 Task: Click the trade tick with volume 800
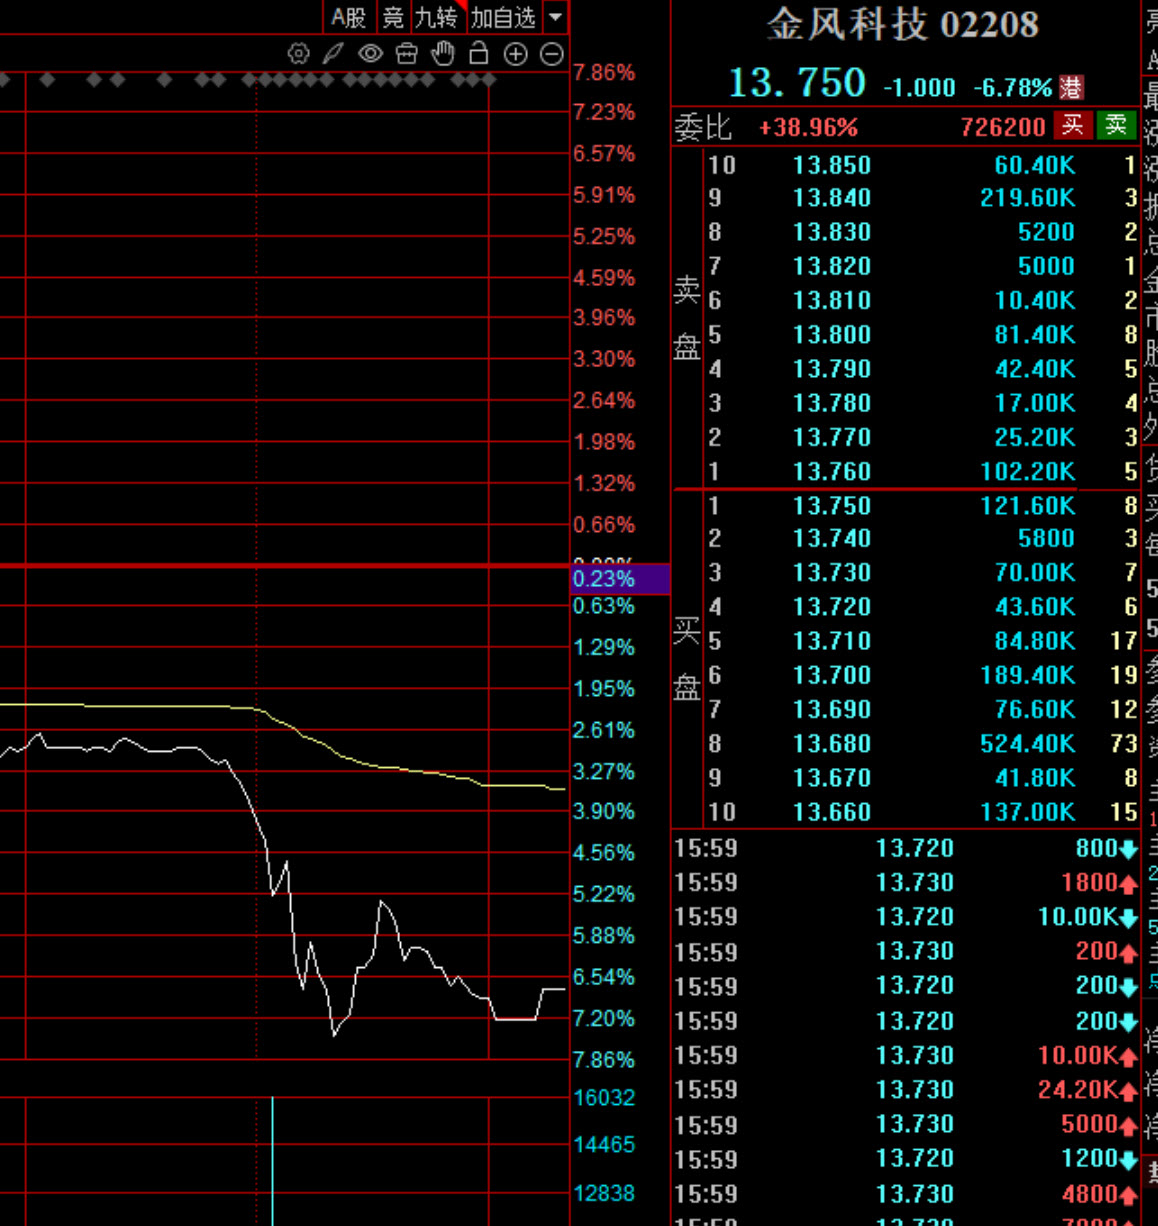pos(905,848)
